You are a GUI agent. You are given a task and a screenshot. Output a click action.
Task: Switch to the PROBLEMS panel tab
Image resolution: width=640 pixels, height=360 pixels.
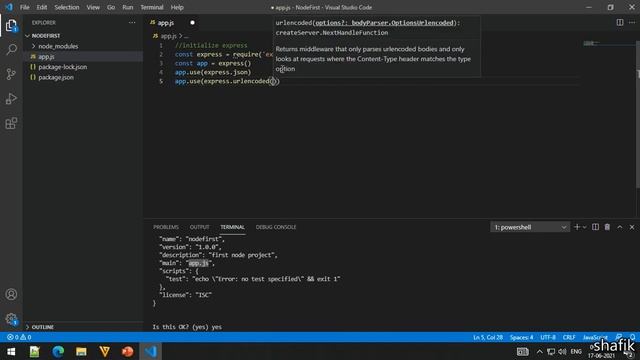166,227
